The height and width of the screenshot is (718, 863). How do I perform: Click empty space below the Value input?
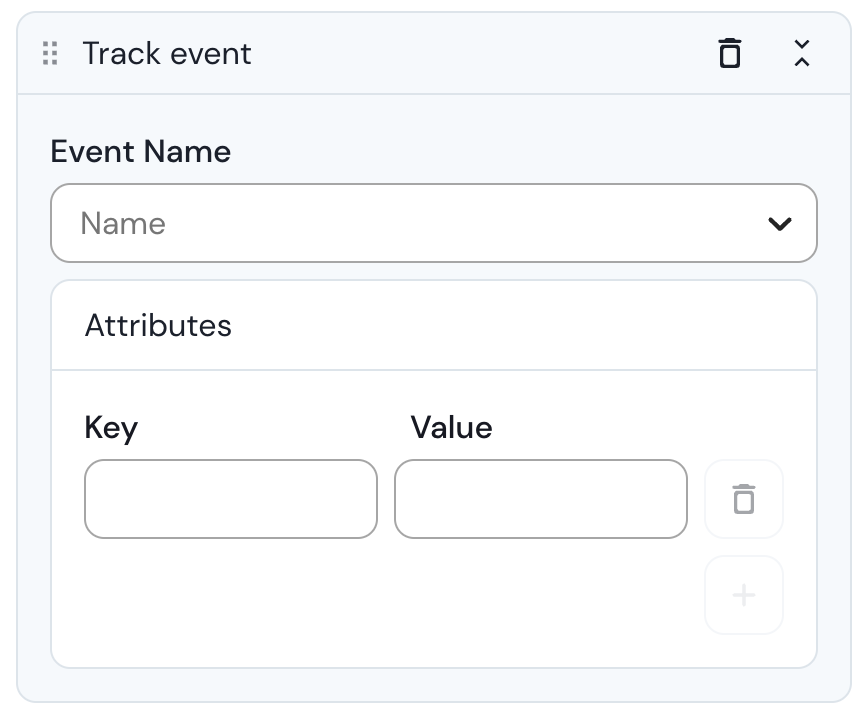click(x=541, y=600)
